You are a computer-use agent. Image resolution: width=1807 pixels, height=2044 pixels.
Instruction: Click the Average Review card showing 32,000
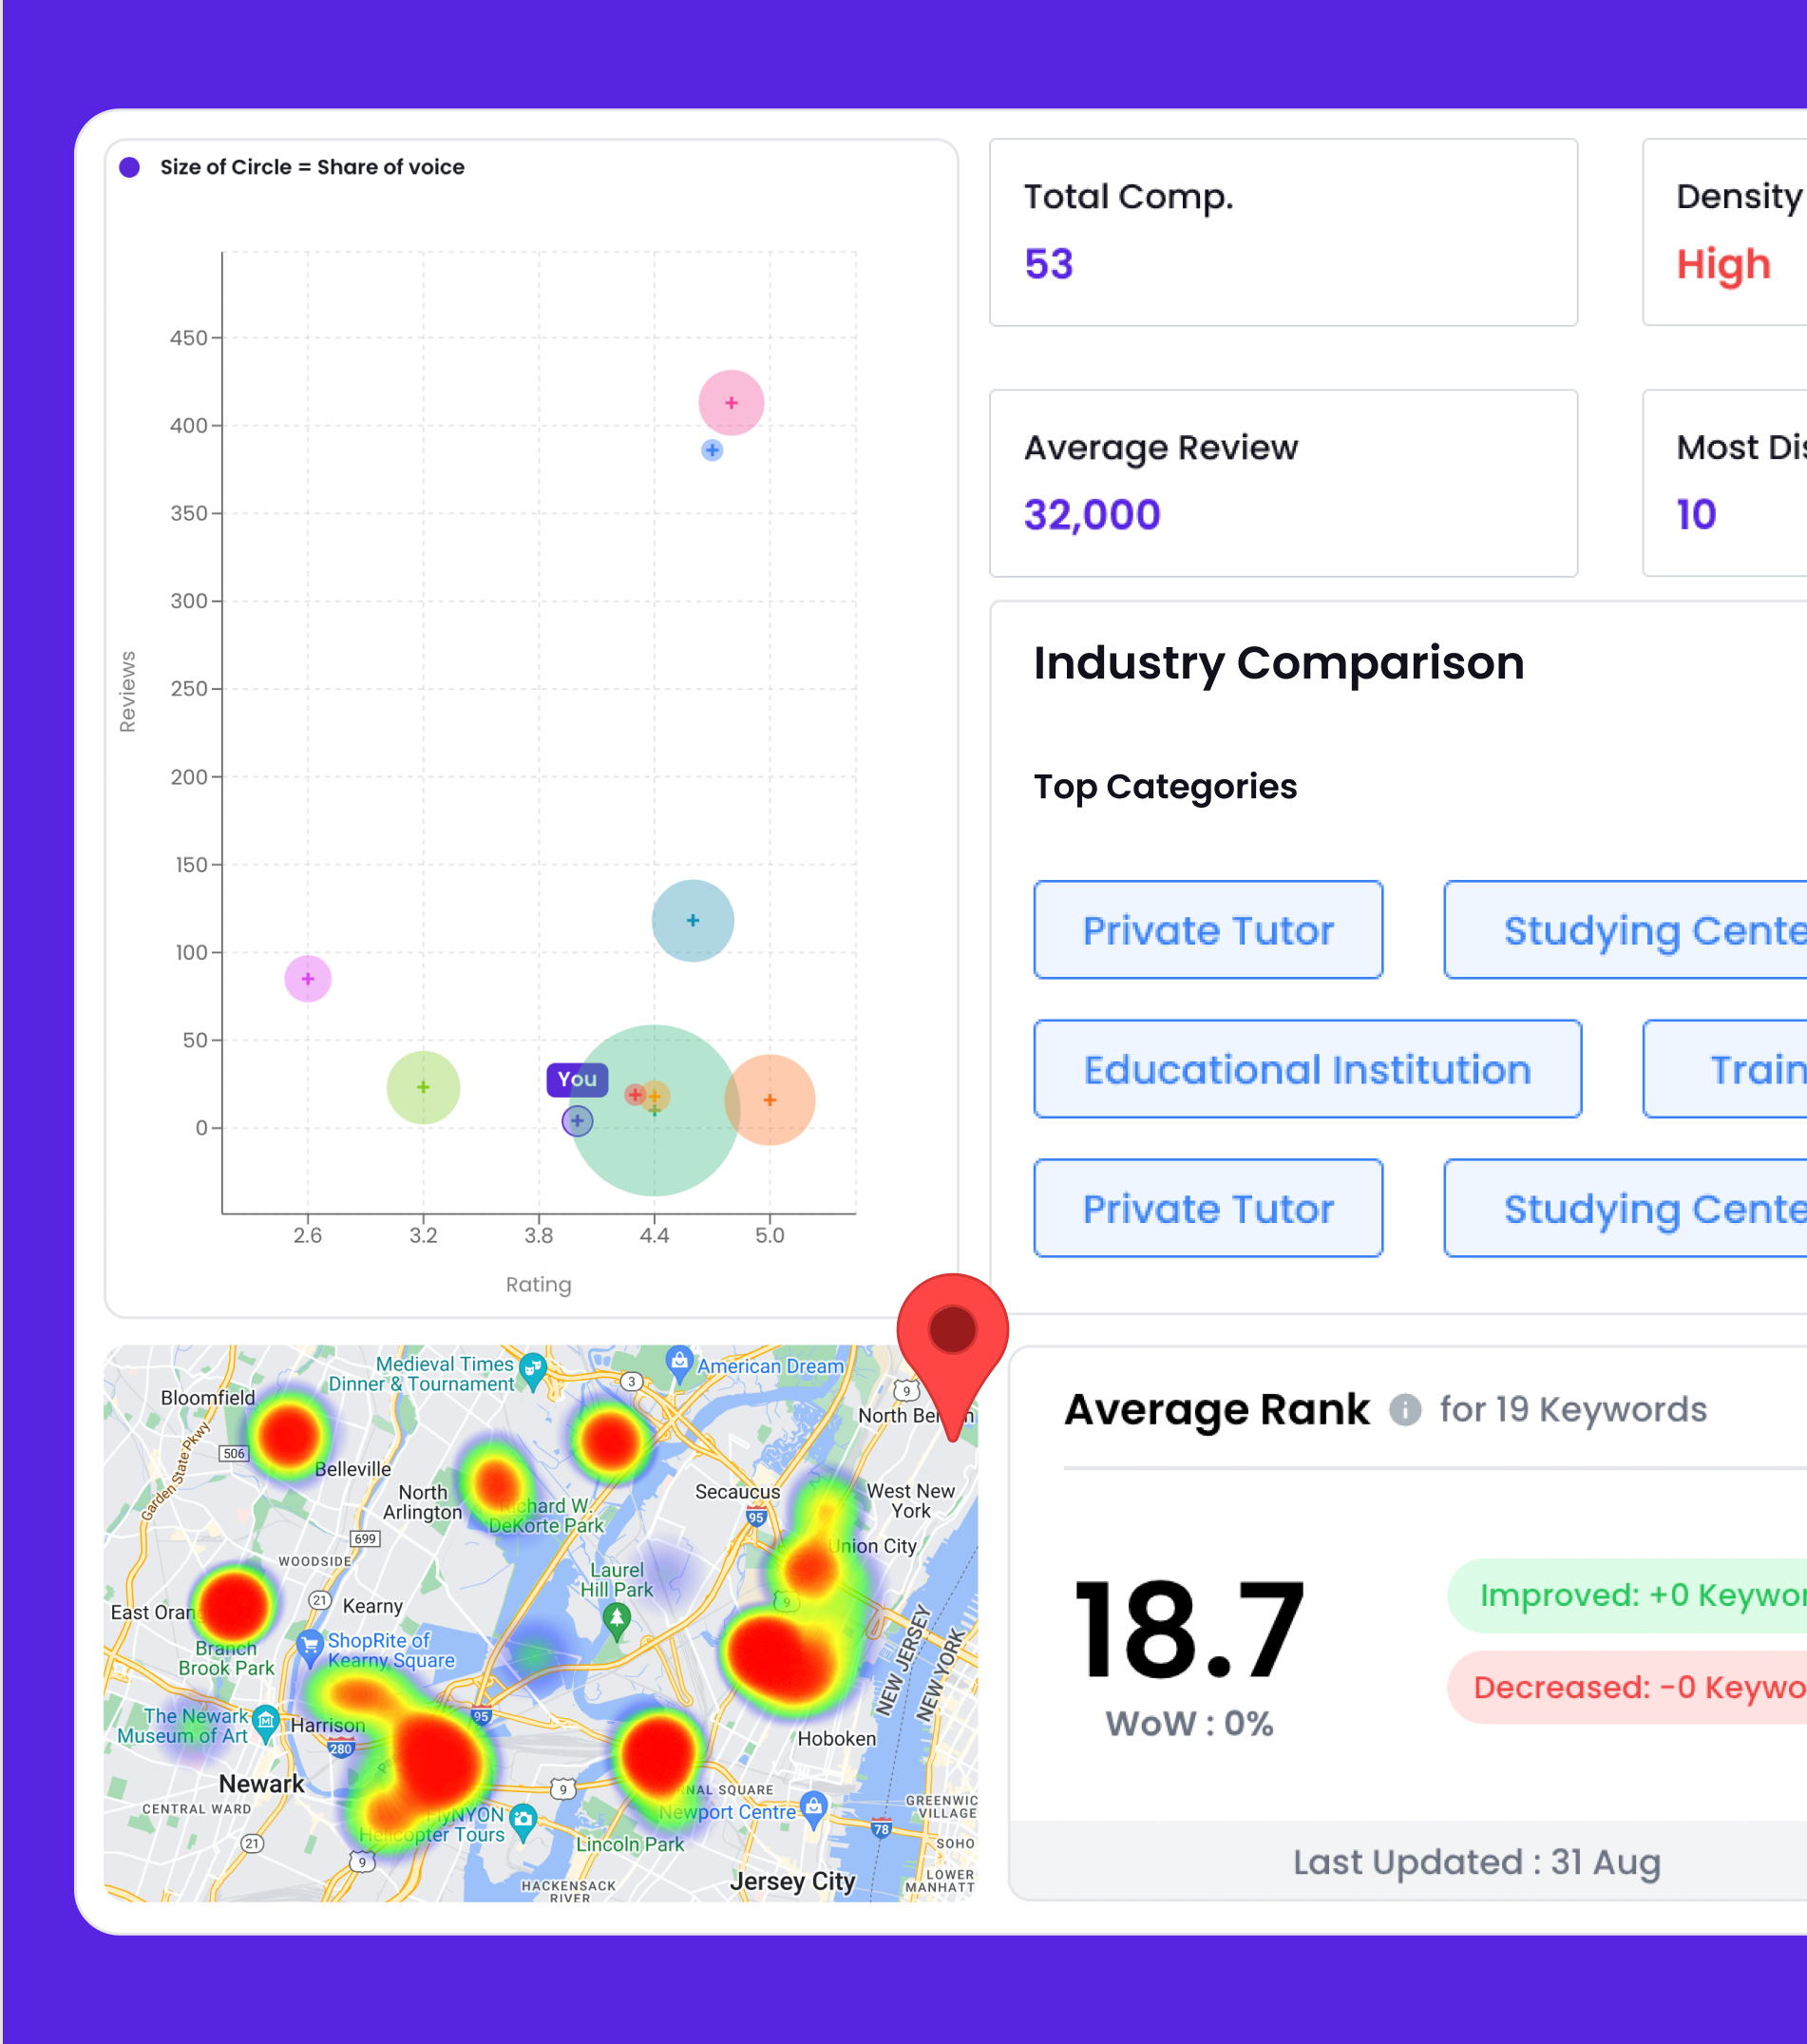[1283, 483]
